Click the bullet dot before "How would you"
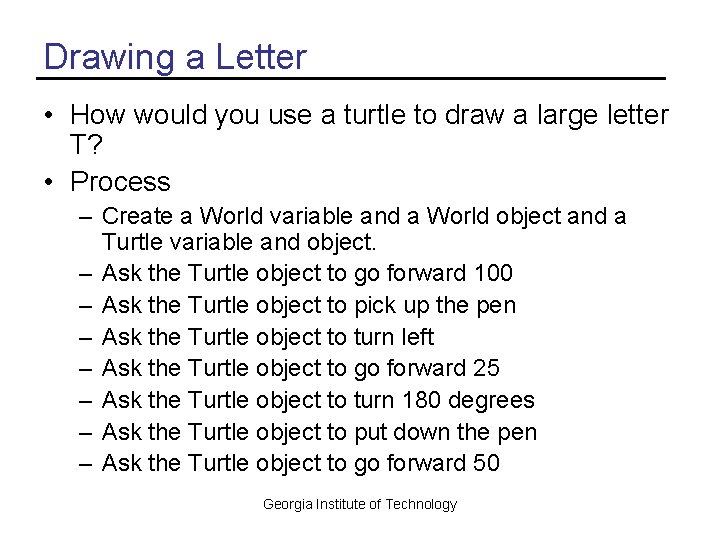Screen dimensions: 720x540 (50, 115)
